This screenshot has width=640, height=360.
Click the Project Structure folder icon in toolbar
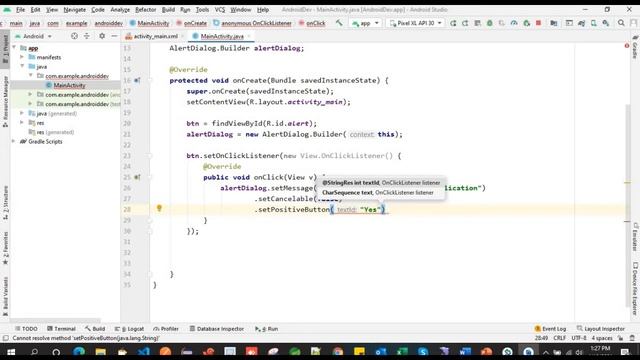pyautogui.click(x=554, y=23)
